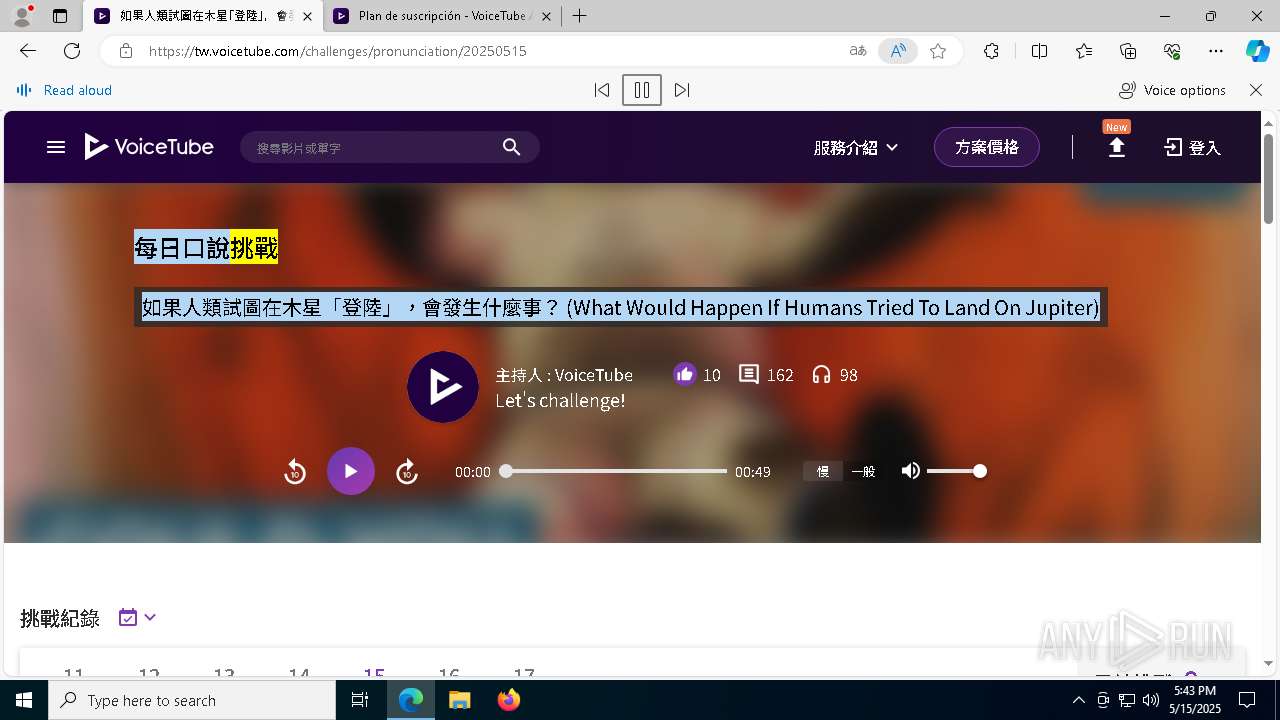Open Voice options panel
Viewport: 1280px width, 720px height.
[1172, 90]
